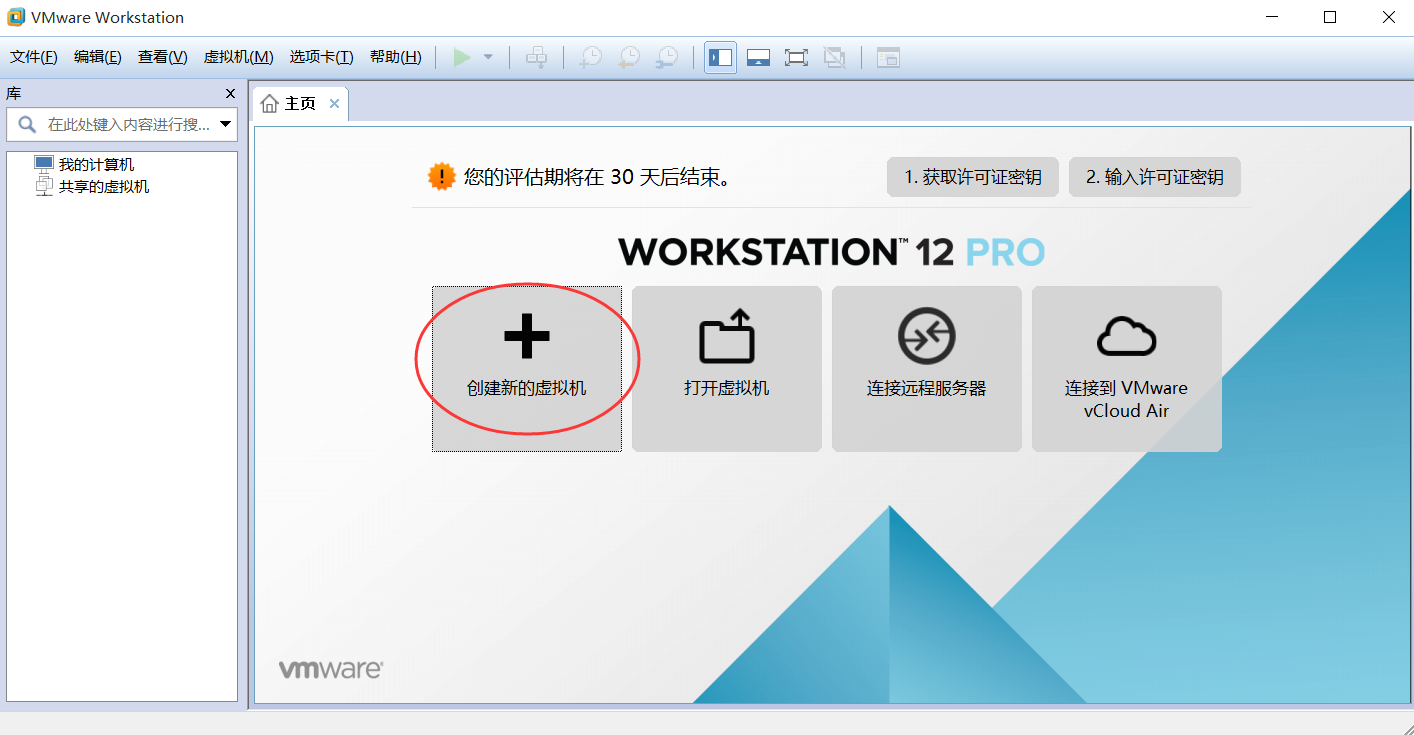Click evaluation text 您的评估期将在 30 天后结束。

599,178
